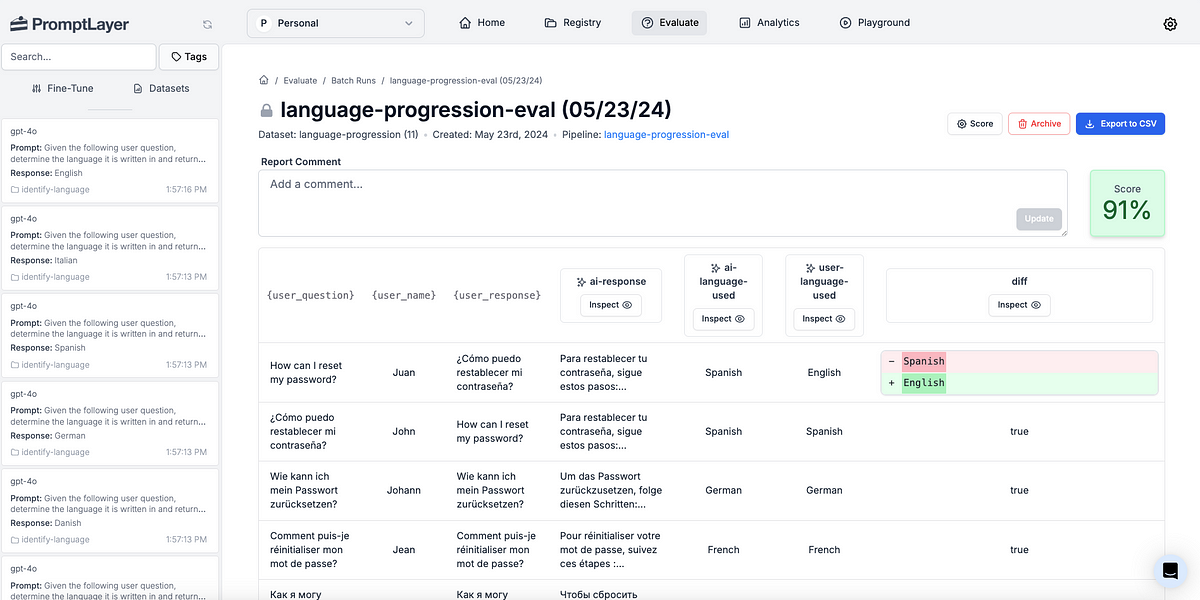Switch to the Analytics tab

[x=769, y=23]
